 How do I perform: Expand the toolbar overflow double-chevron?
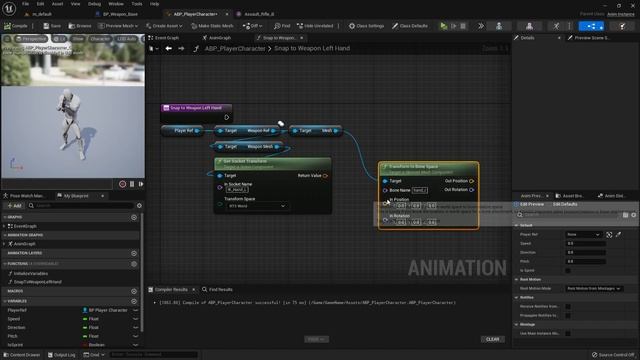pos(481,26)
